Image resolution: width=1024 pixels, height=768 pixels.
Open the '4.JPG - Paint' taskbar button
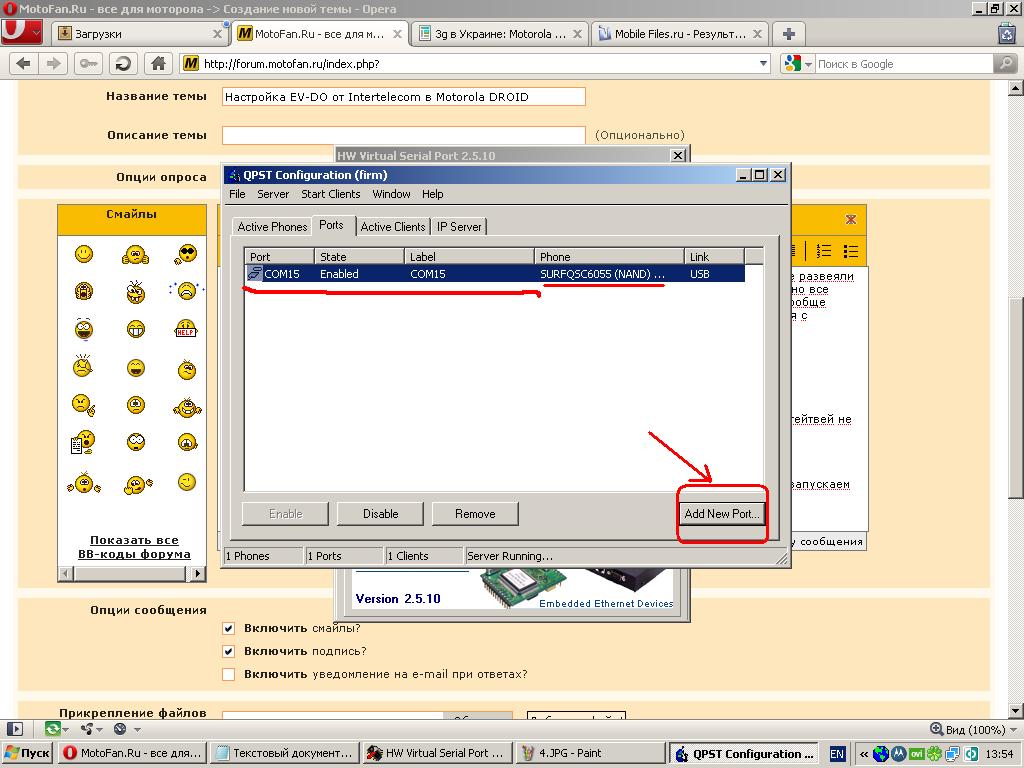(x=589, y=754)
